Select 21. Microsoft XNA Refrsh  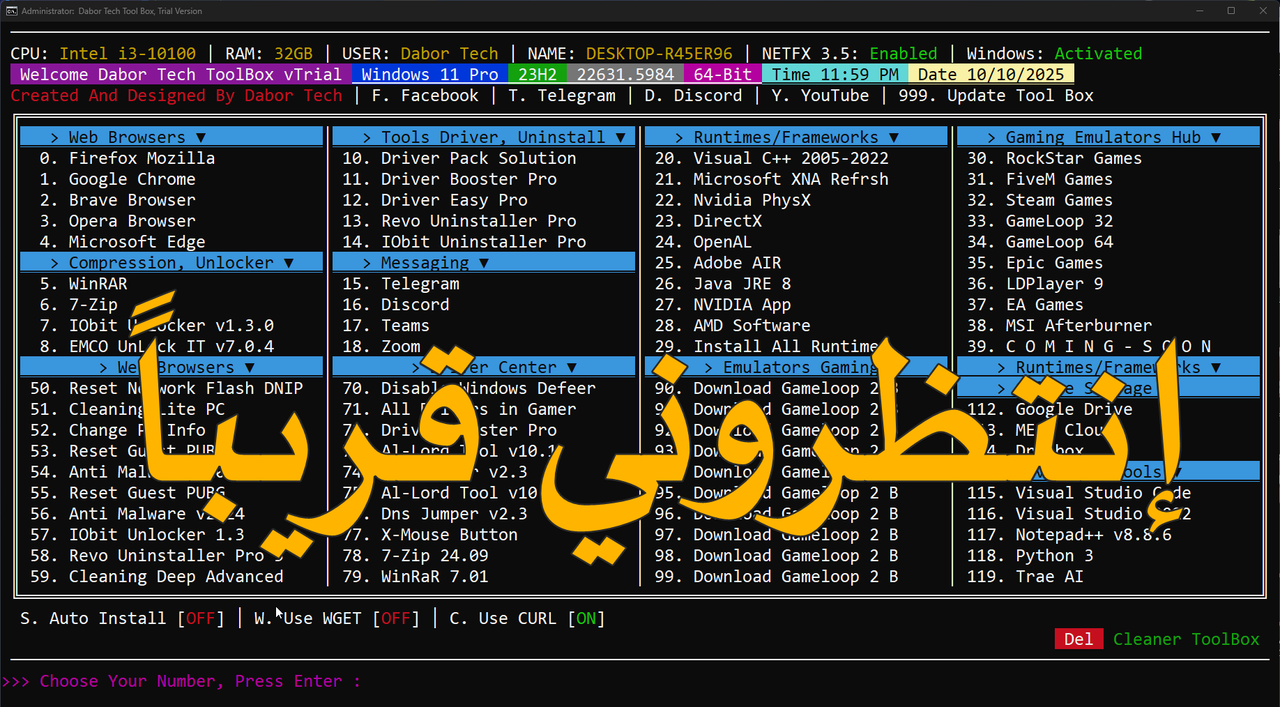[x=772, y=179]
